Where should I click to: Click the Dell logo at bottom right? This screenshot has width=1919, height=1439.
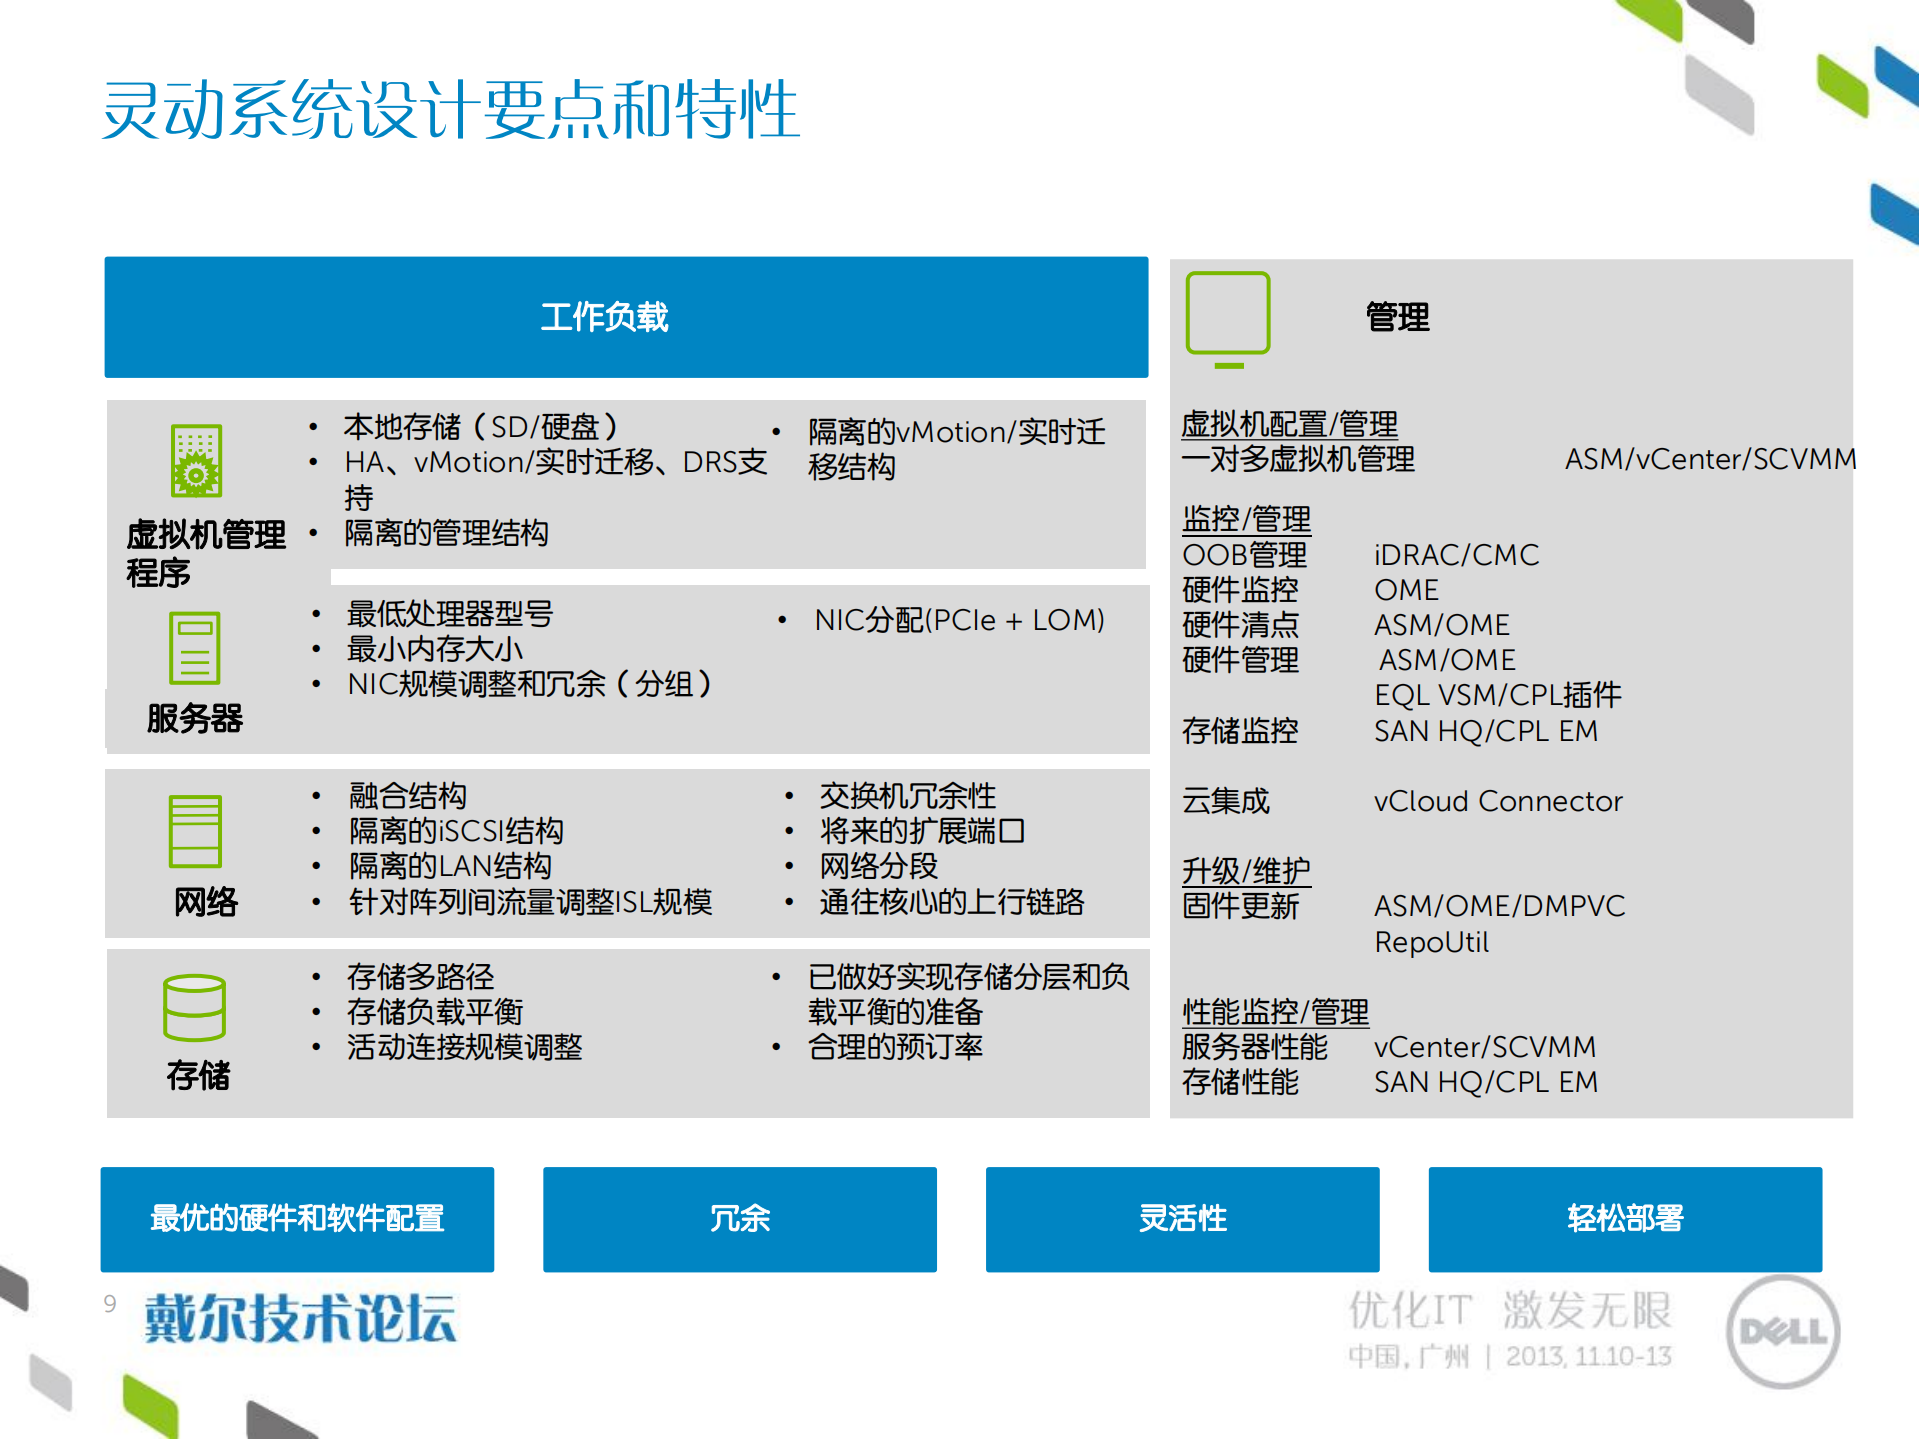(1779, 1331)
